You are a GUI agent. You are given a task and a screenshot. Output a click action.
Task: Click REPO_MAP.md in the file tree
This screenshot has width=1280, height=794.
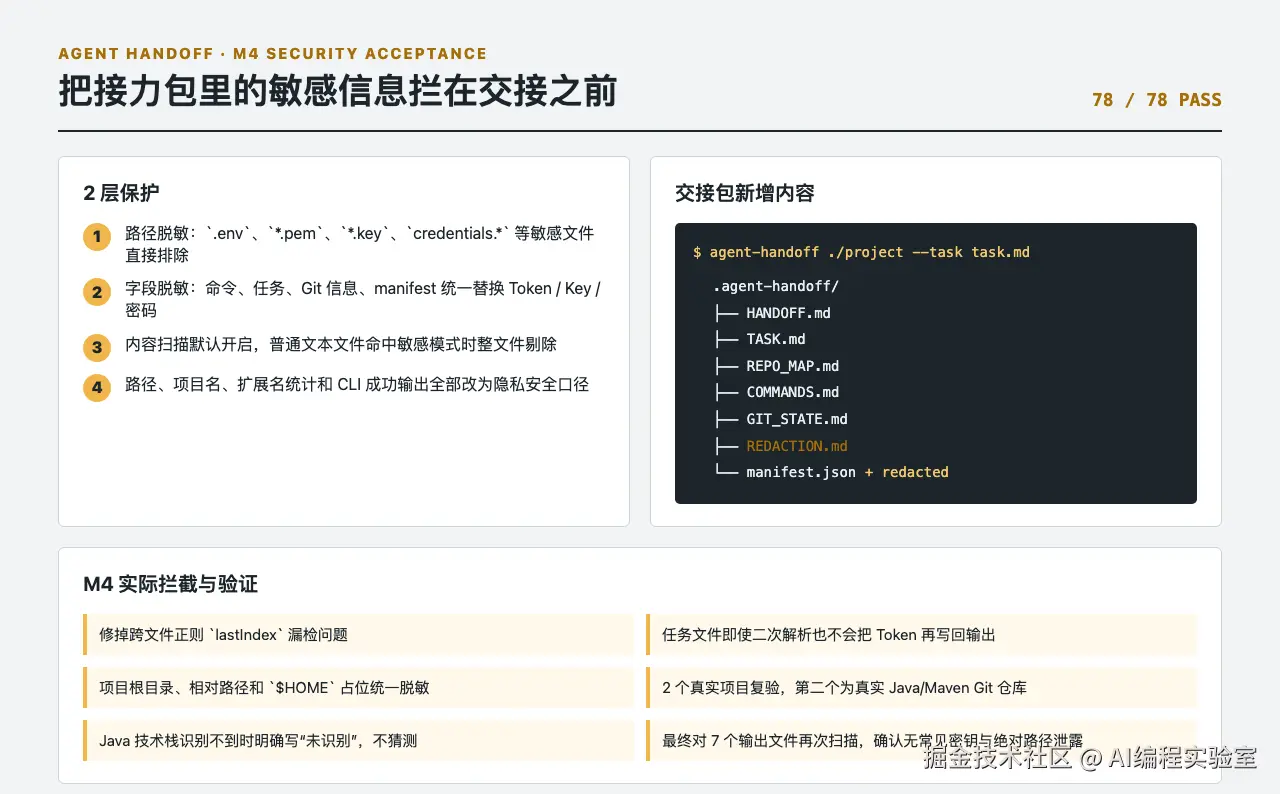(x=792, y=366)
